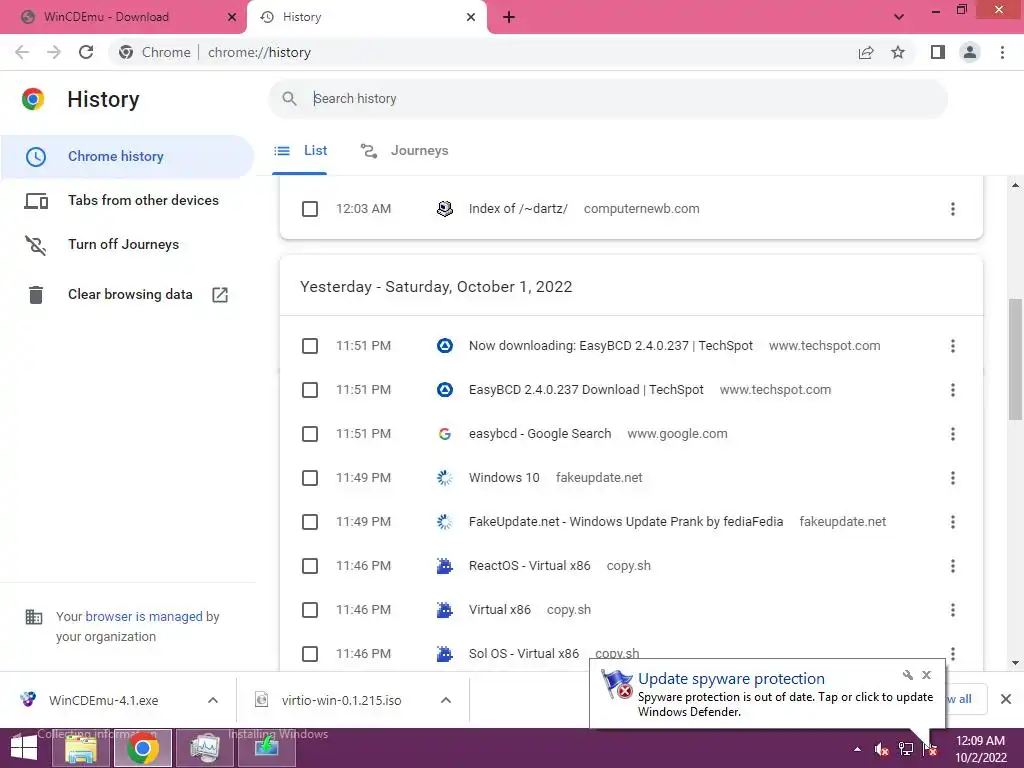1024x768 pixels.
Task: Switch to the Journeys tab
Action: [x=404, y=151]
